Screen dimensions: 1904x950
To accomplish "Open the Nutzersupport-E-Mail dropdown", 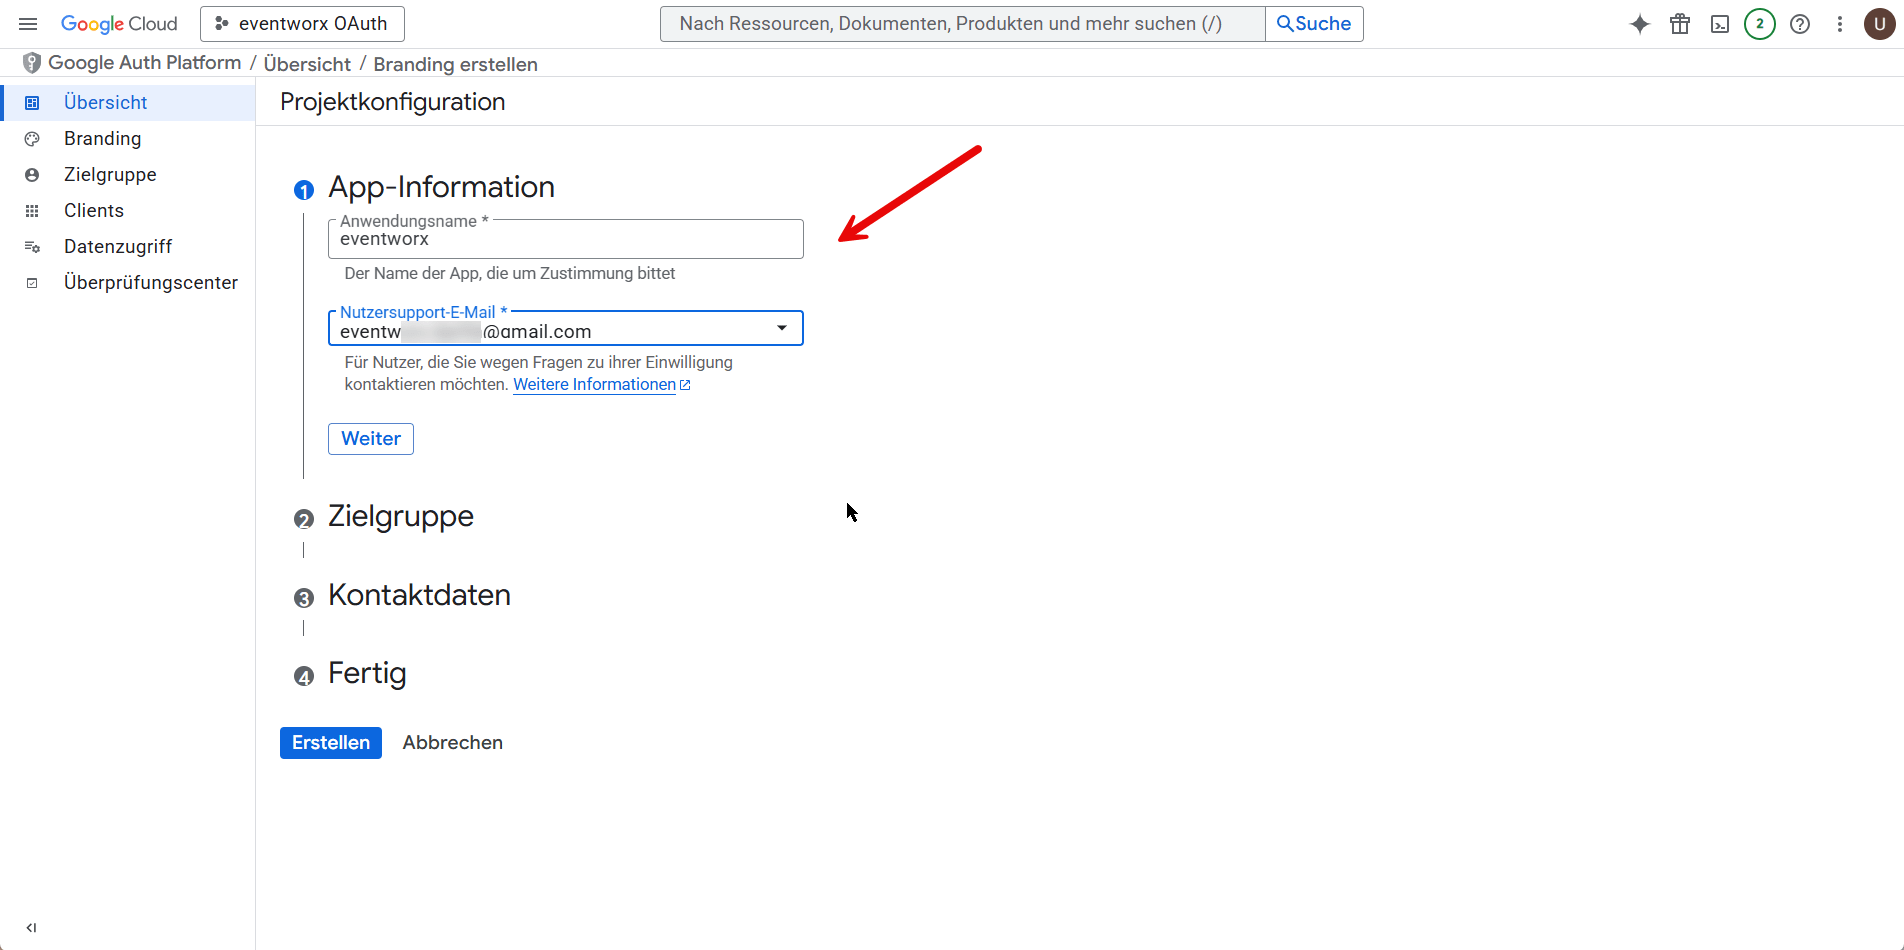I will 566,329.
